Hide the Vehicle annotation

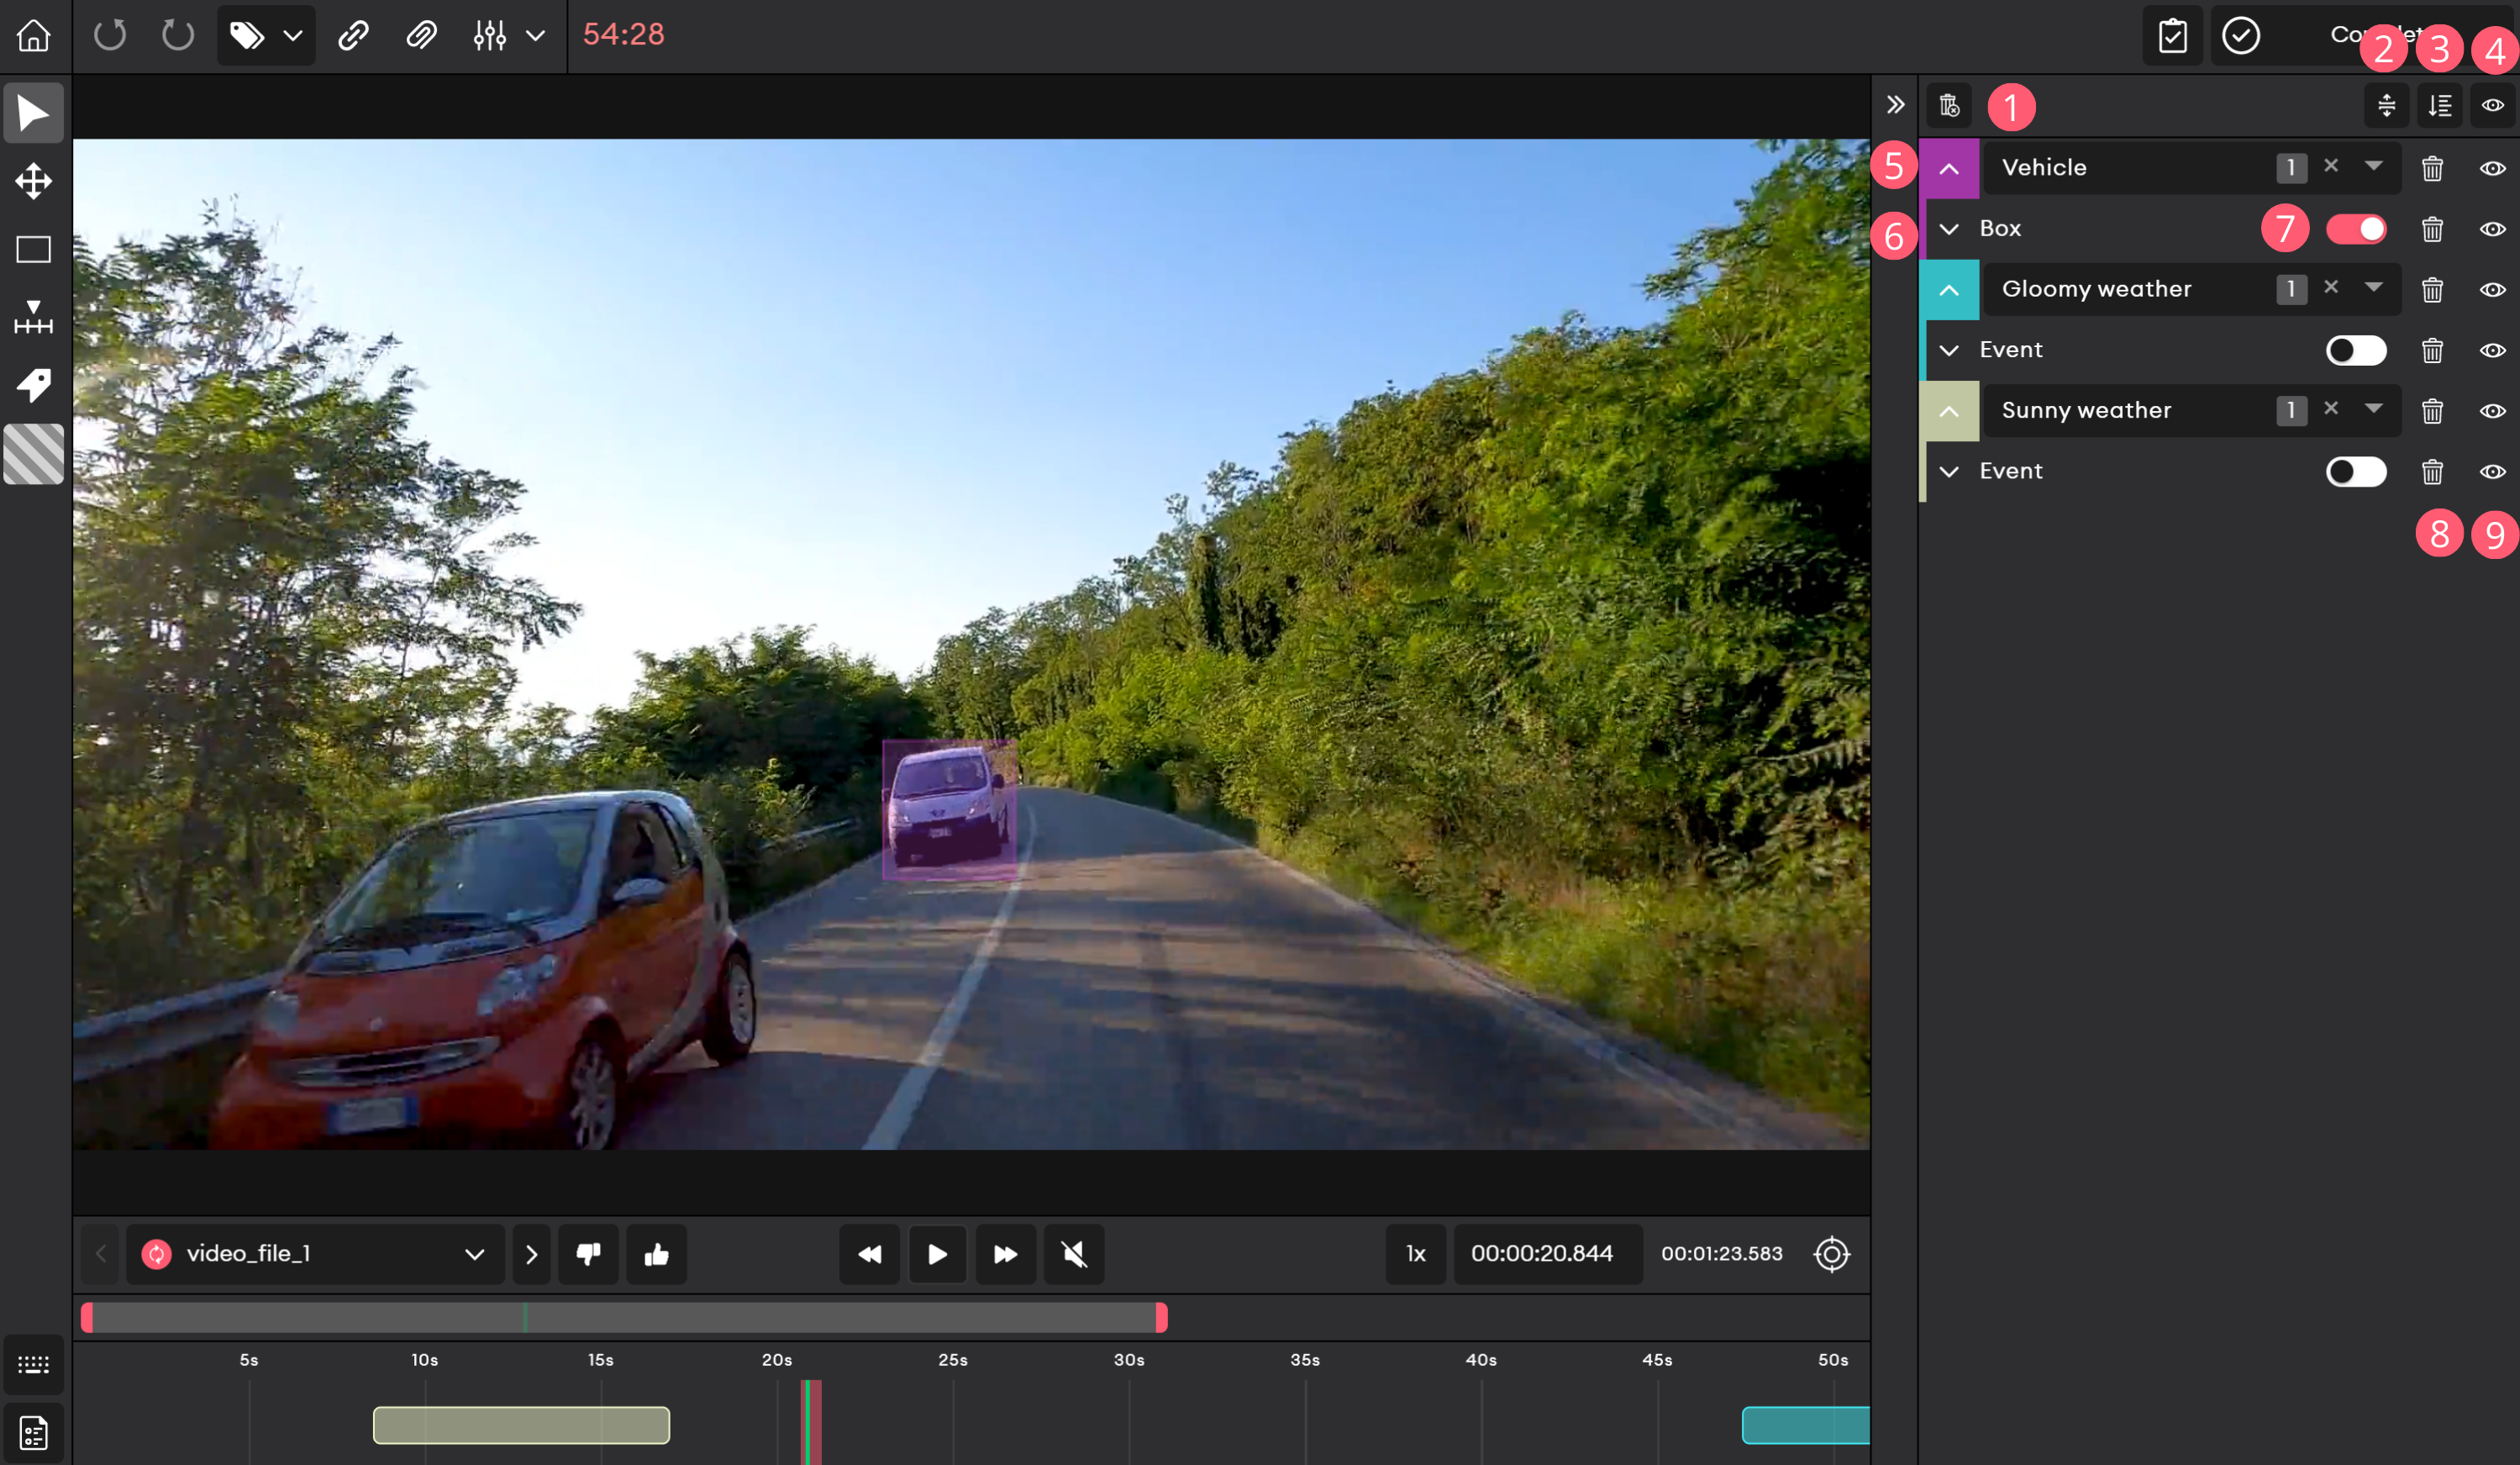2493,168
